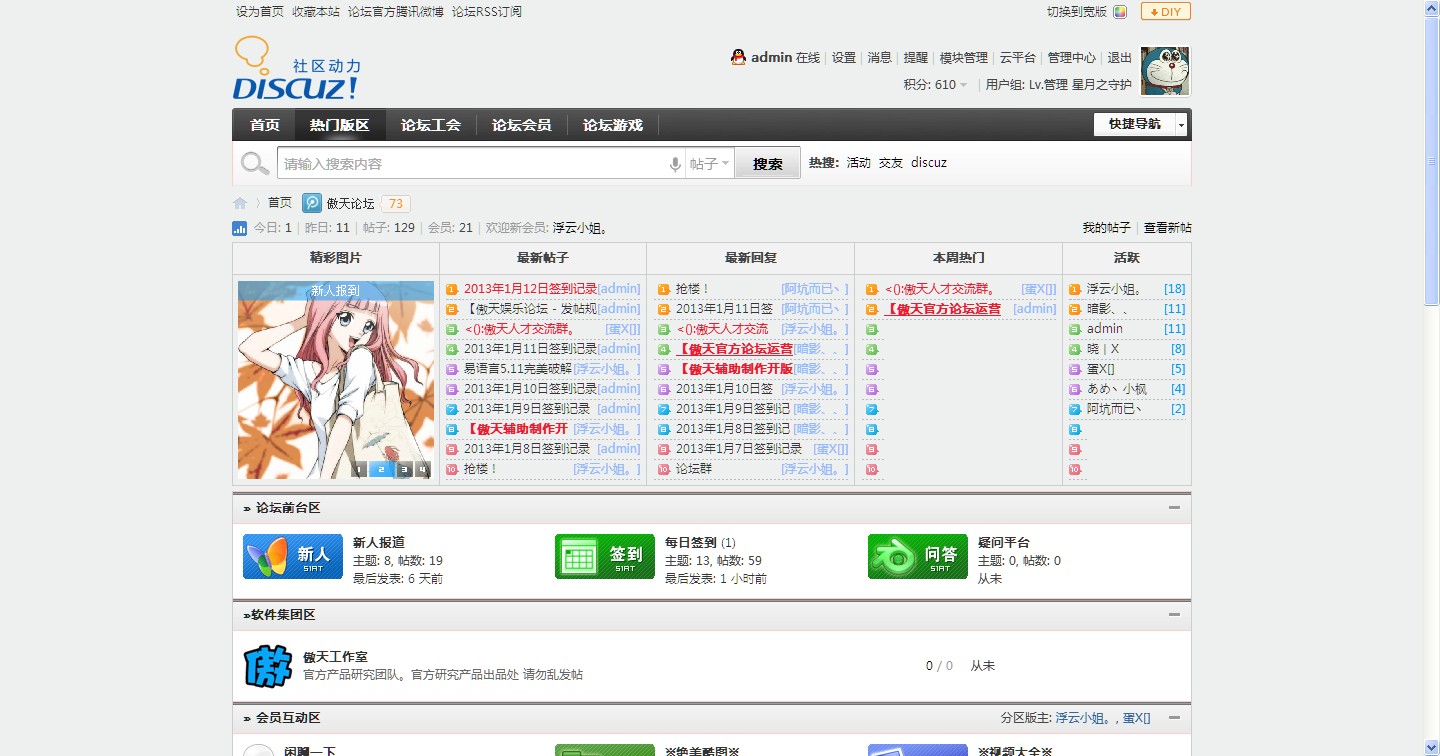Open the 帖子 search type dropdown
Screen dimensions: 1440x756
710,164
